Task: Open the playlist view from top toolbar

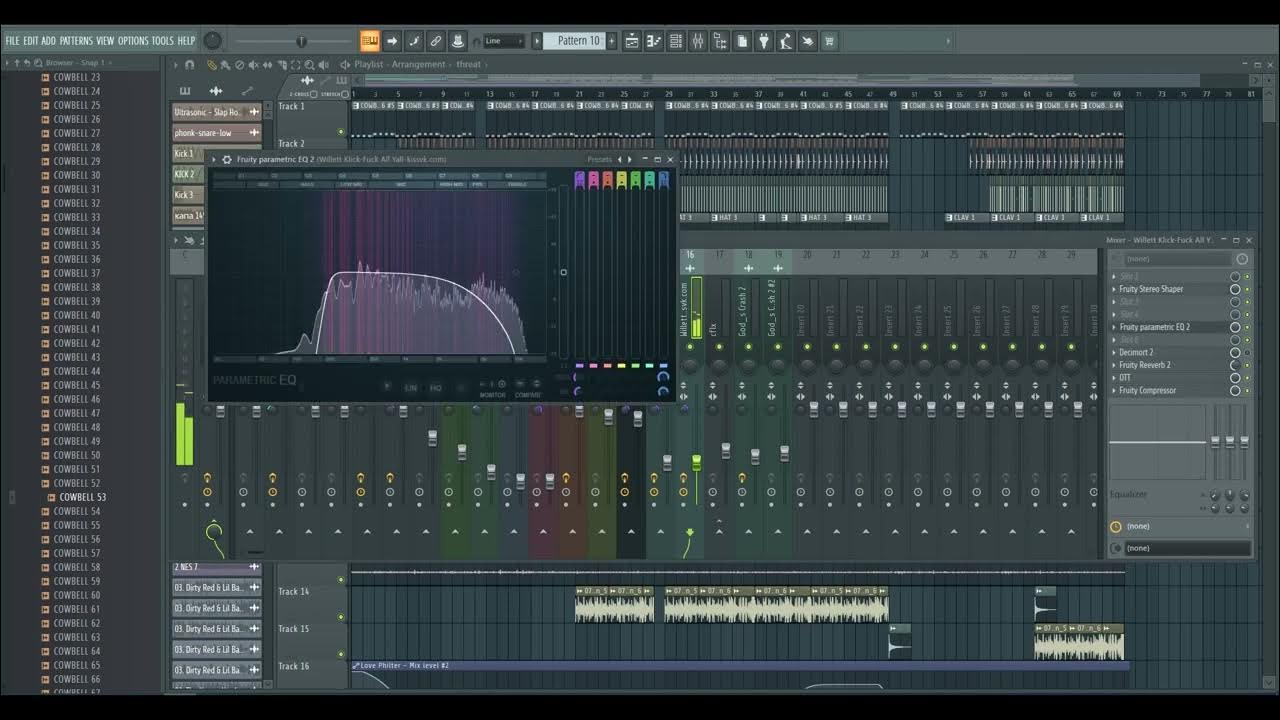Action: (632, 41)
